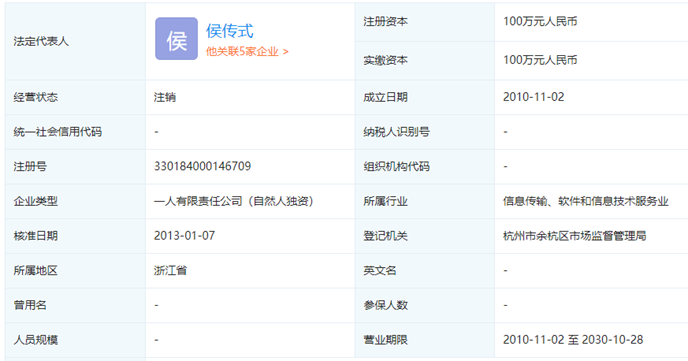Select the 参保人数 label

click(385, 305)
